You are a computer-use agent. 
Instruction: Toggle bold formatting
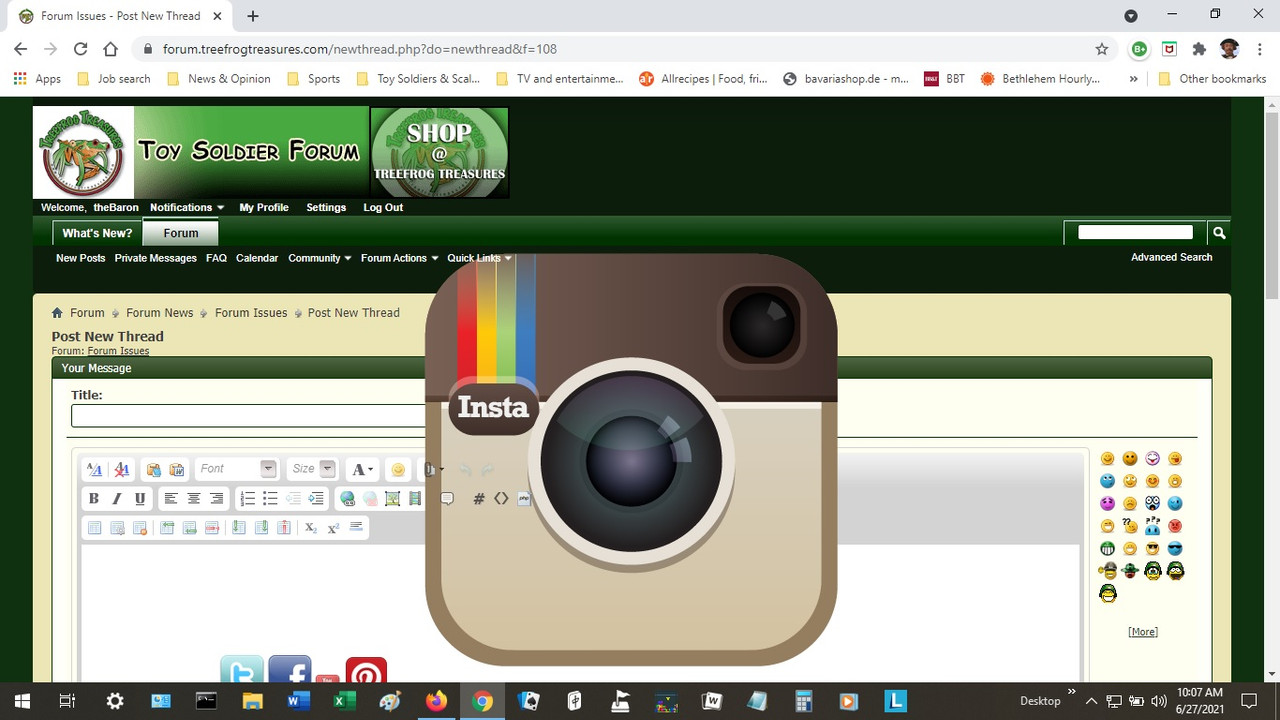(94, 498)
